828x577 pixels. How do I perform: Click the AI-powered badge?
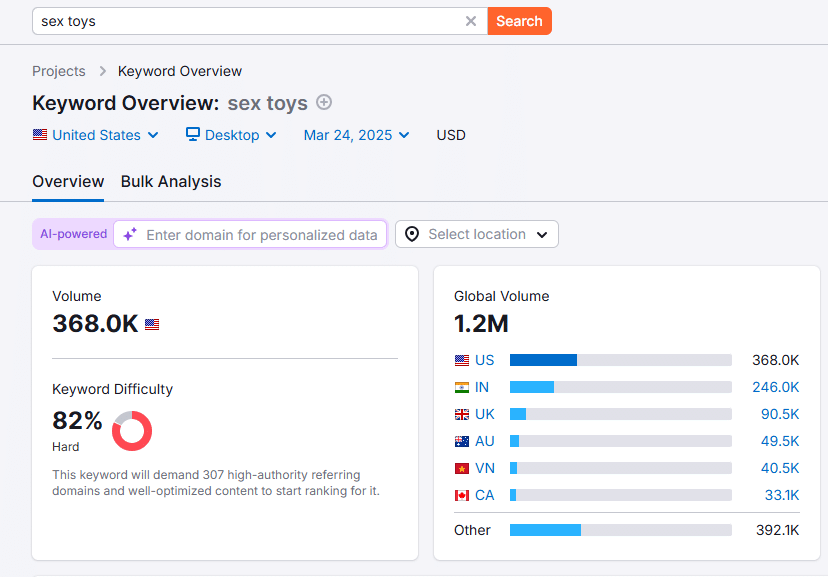(73, 234)
